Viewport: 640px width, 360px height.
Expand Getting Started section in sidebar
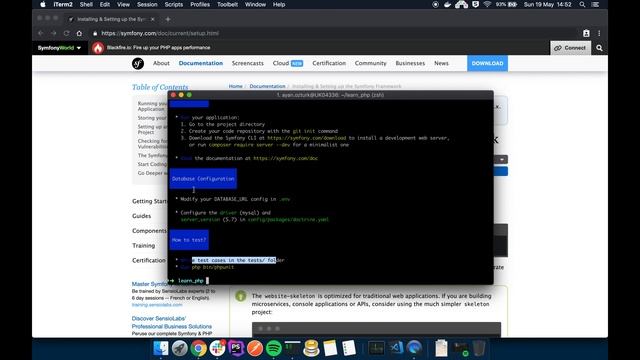[x=149, y=201]
